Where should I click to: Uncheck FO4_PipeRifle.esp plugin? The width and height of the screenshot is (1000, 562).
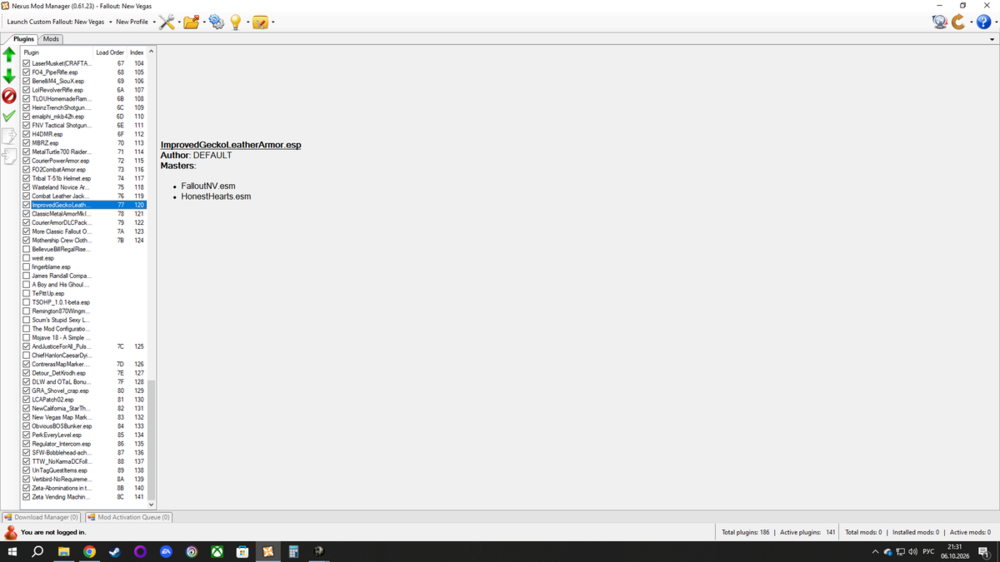pyautogui.click(x=26, y=72)
